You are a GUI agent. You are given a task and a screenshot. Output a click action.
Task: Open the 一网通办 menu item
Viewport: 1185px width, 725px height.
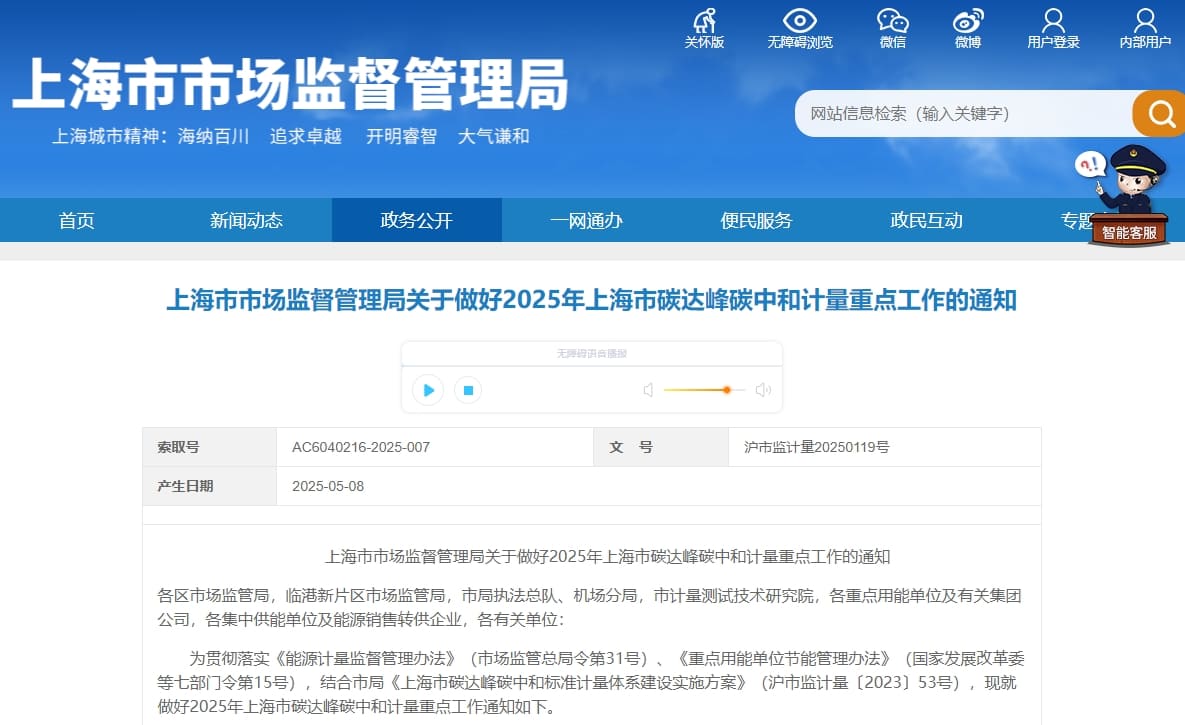[x=586, y=221]
